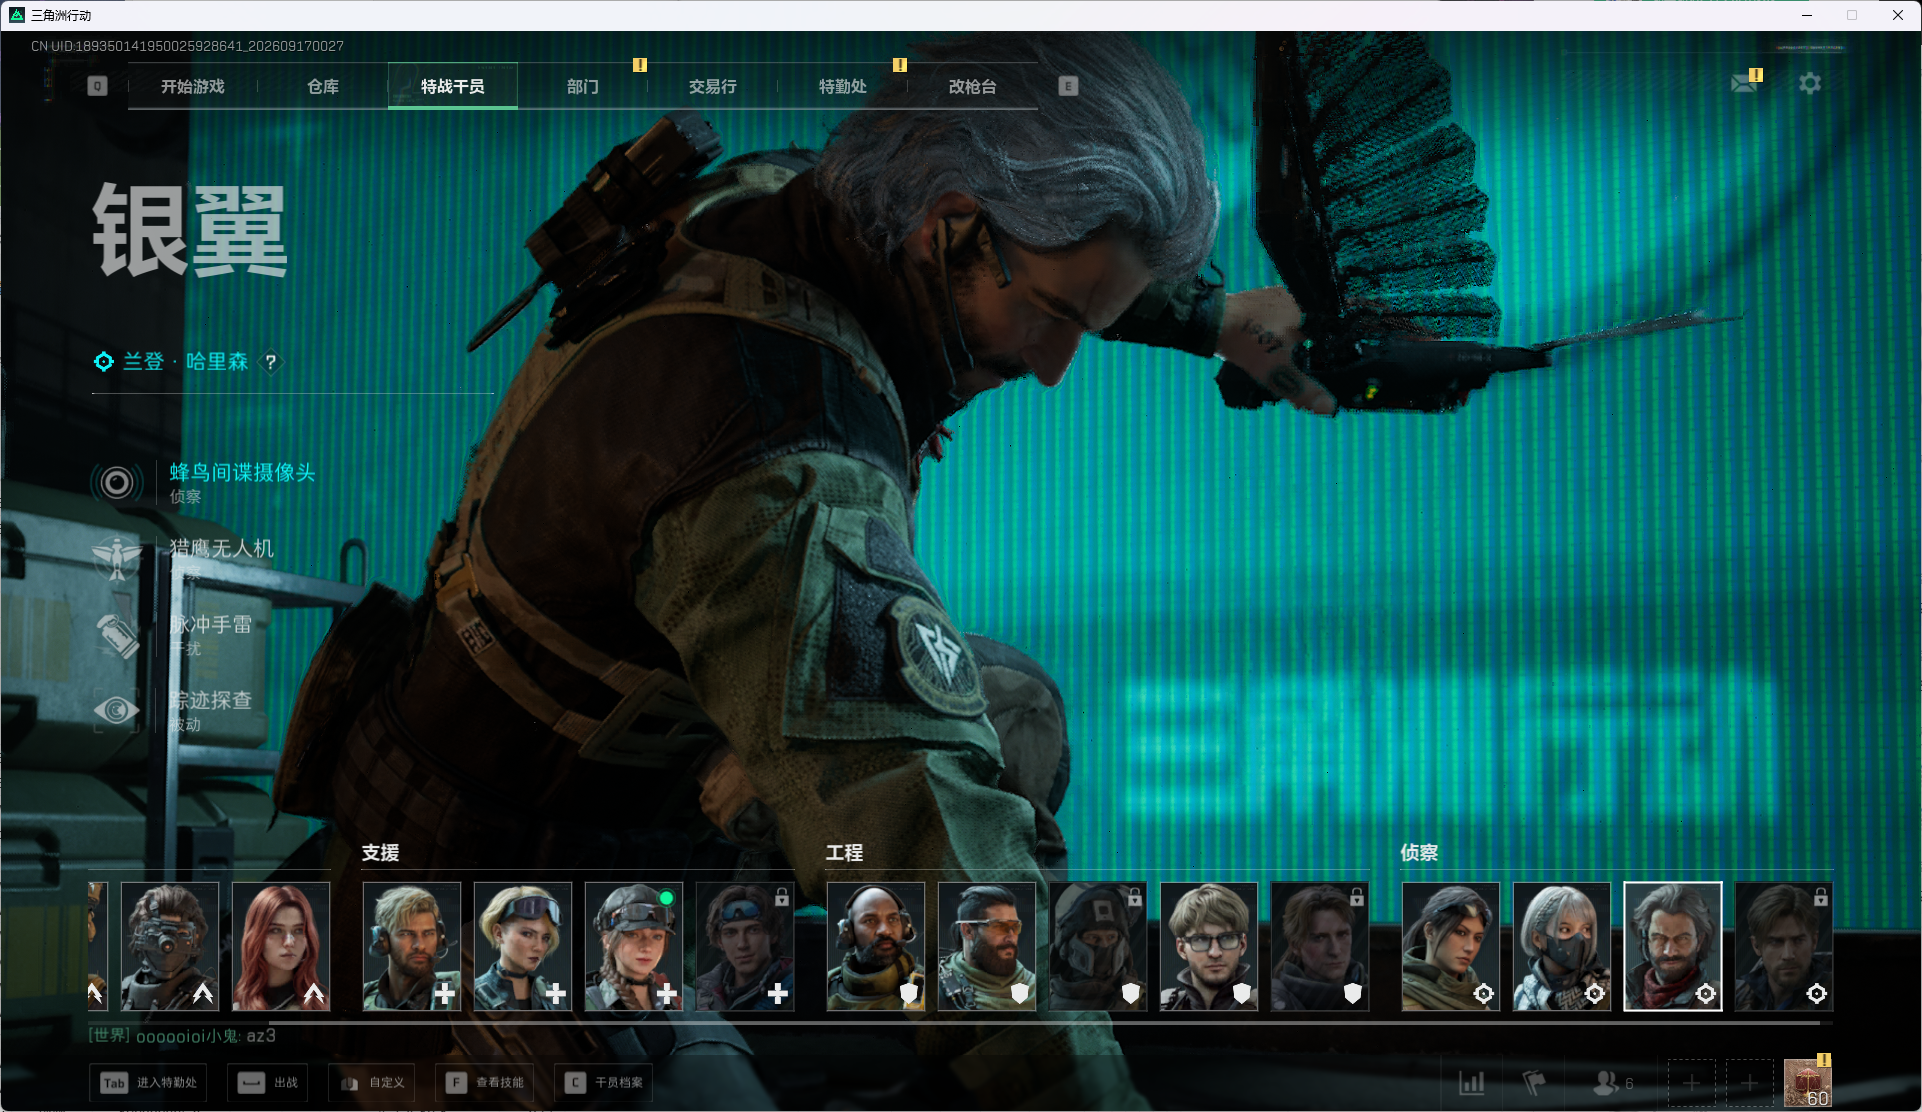
Task: Click the second empty squad slot plus
Action: 1750,1083
